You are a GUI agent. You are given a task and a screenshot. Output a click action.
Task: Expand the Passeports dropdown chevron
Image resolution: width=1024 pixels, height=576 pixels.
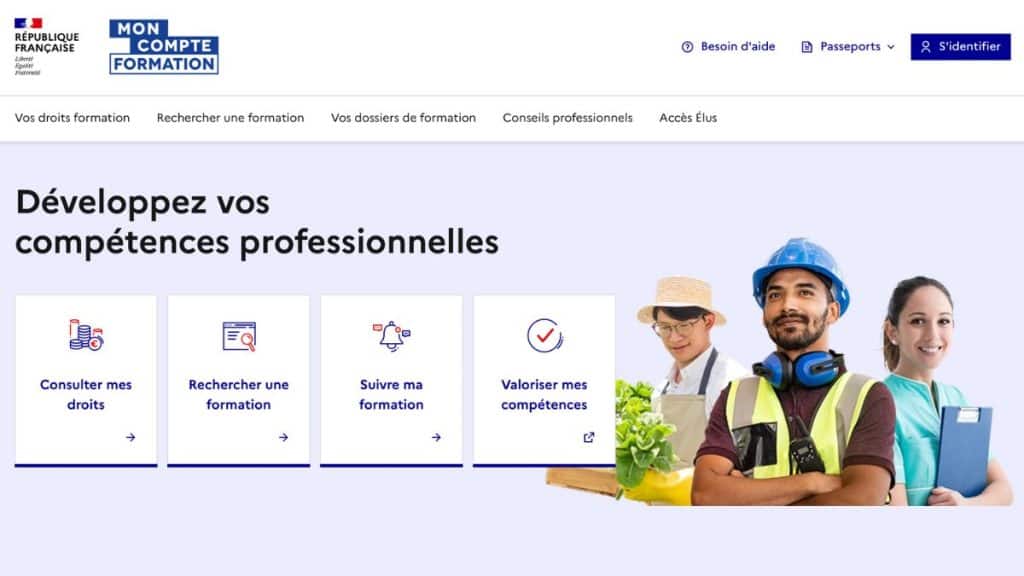pyautogui.click(x=891, y=47)
